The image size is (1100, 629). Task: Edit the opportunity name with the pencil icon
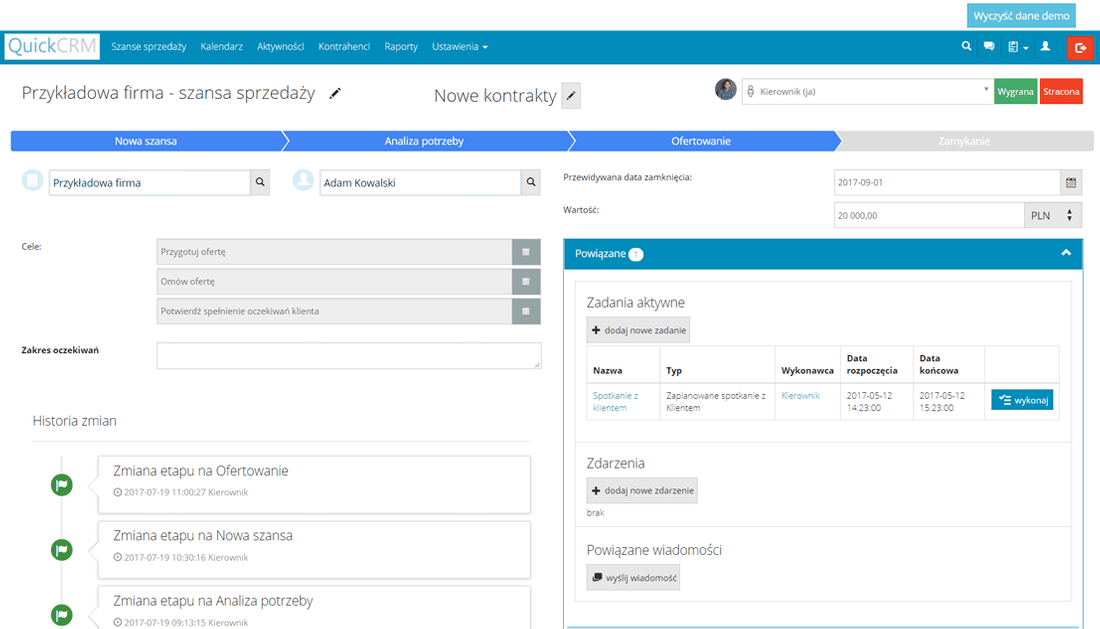[x=335, y=93]
